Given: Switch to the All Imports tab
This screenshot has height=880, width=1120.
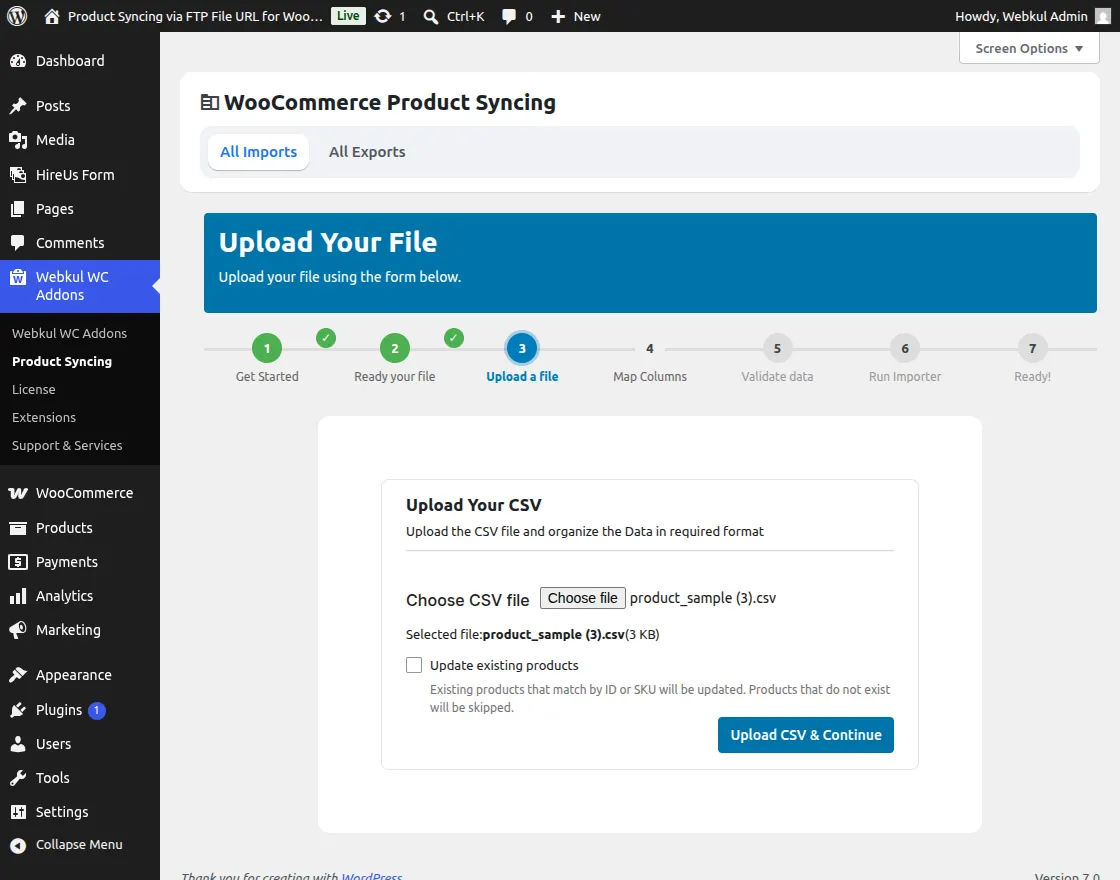Looking at the screenshot, I should tap(259, 151).
